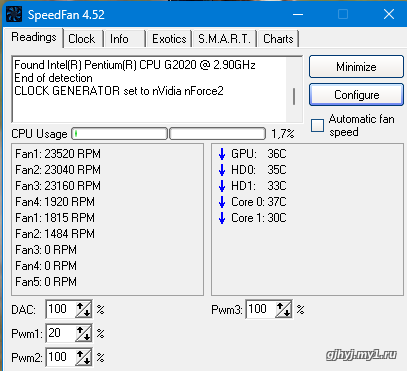Click the 'HD1: 33C' temperature text
This screenshot has height=371, width=407.
click(x=259, y=186)
